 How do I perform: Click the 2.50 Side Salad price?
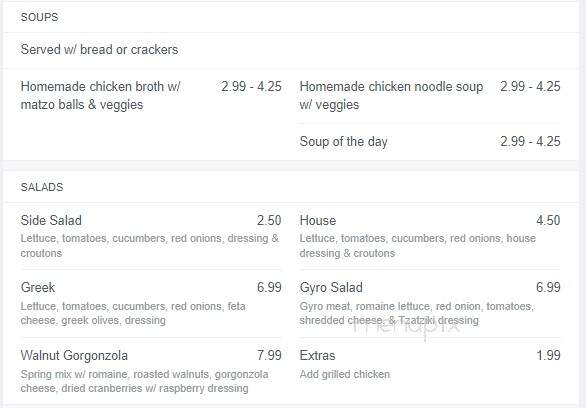269,220
